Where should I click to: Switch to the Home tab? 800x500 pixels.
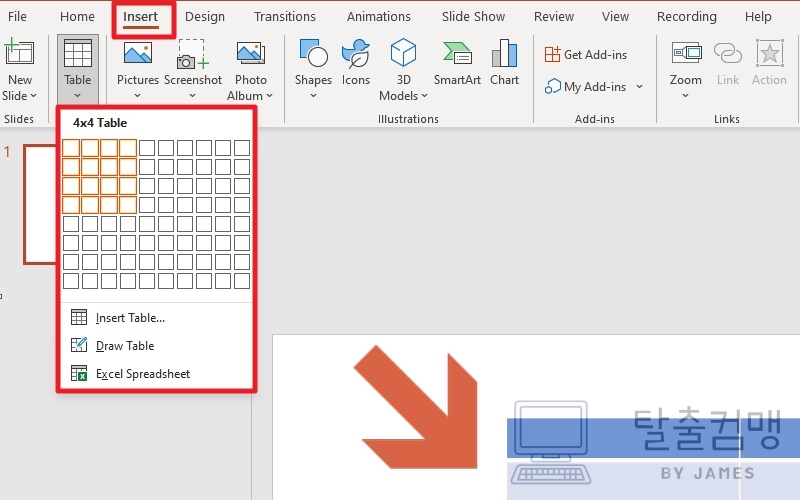click(x=77, y=16)
